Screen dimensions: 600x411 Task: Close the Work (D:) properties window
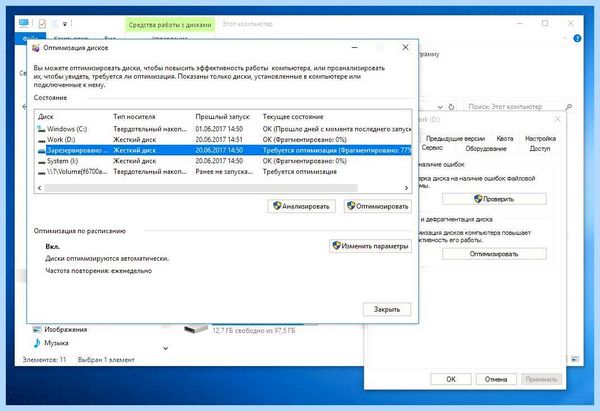pyautogui.click(x=558, y=119)
